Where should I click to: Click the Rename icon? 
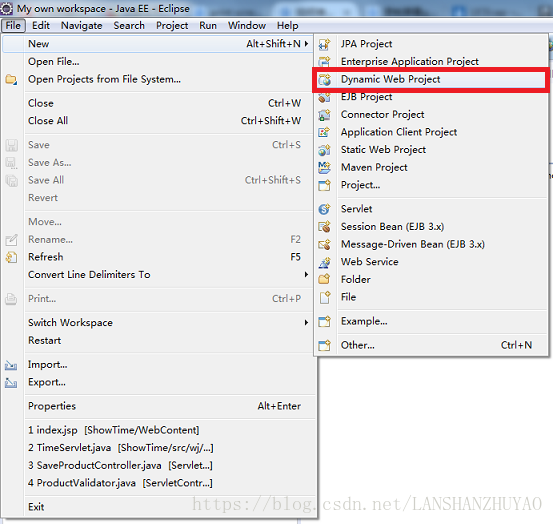[x=11, y=240]
